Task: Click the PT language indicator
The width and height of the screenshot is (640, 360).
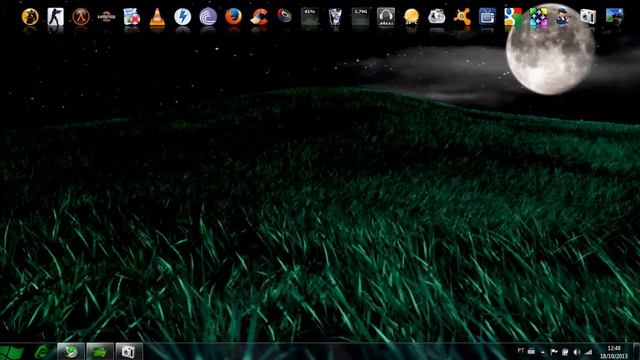Action: (x=520, y=351)
